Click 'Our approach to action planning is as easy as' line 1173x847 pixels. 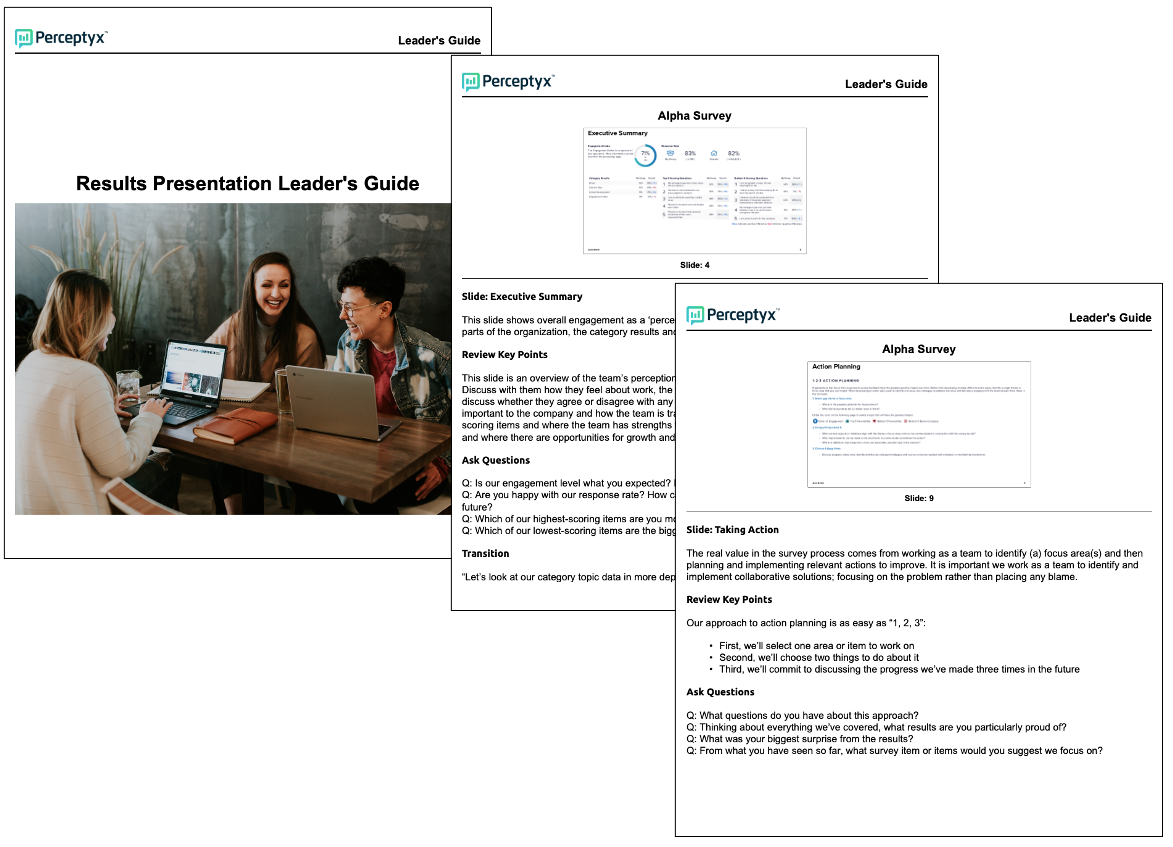pyautogui.click(x=806, y=623)
